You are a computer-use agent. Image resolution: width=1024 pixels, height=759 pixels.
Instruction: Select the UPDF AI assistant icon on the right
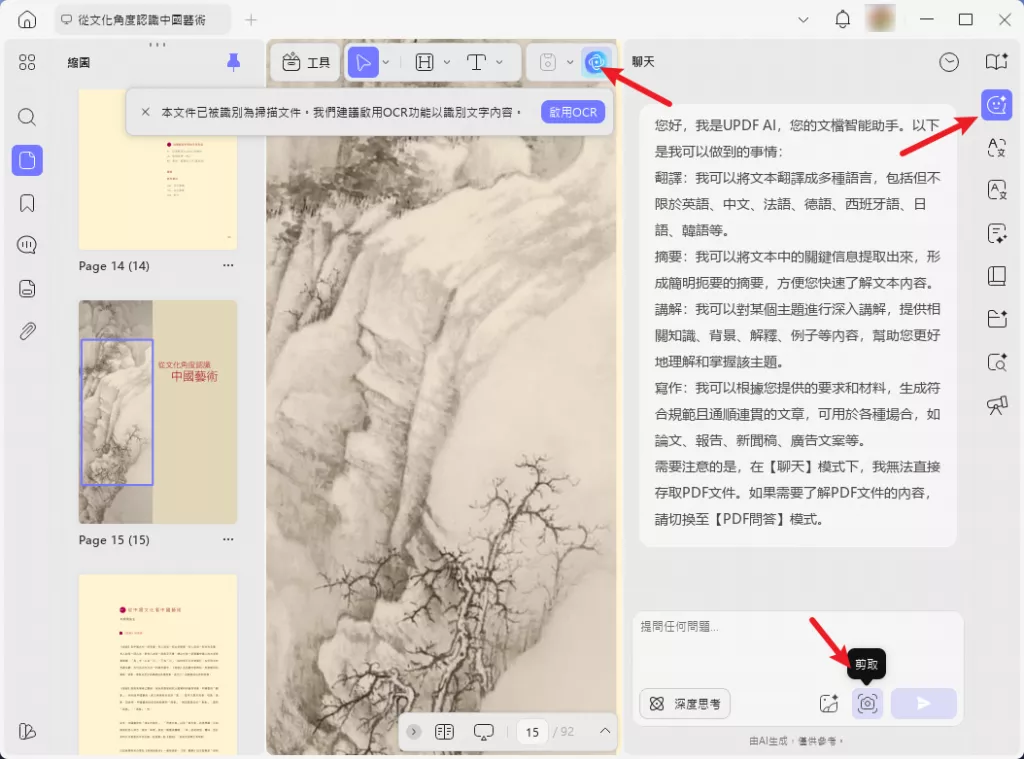(996, 104)
